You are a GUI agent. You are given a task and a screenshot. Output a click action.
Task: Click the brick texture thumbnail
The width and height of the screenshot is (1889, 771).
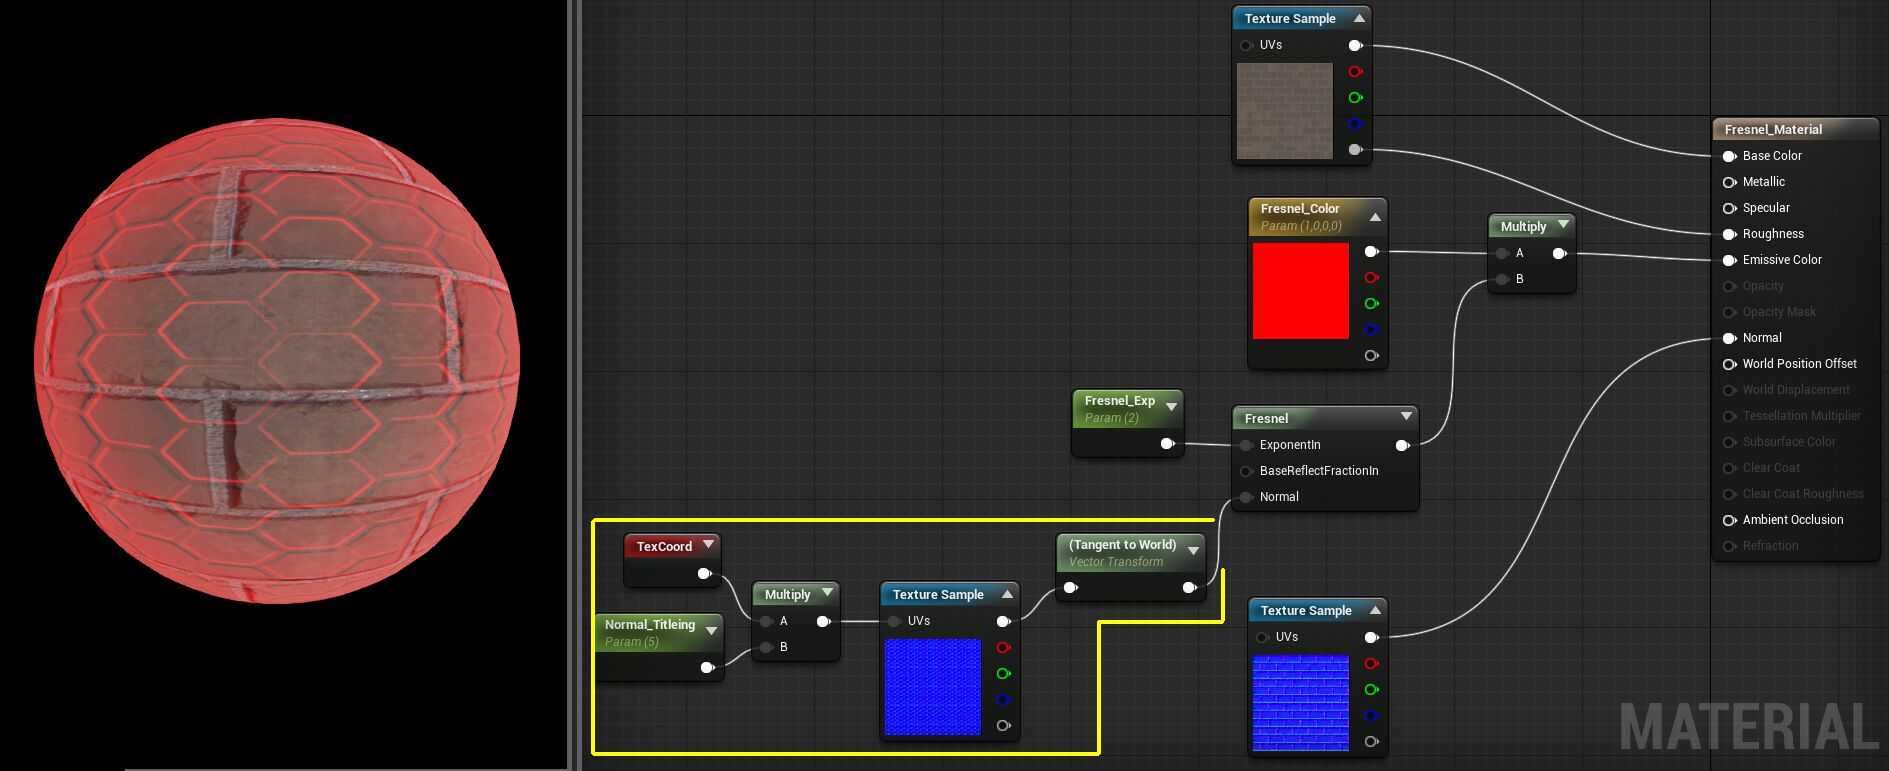[1285, 111]
